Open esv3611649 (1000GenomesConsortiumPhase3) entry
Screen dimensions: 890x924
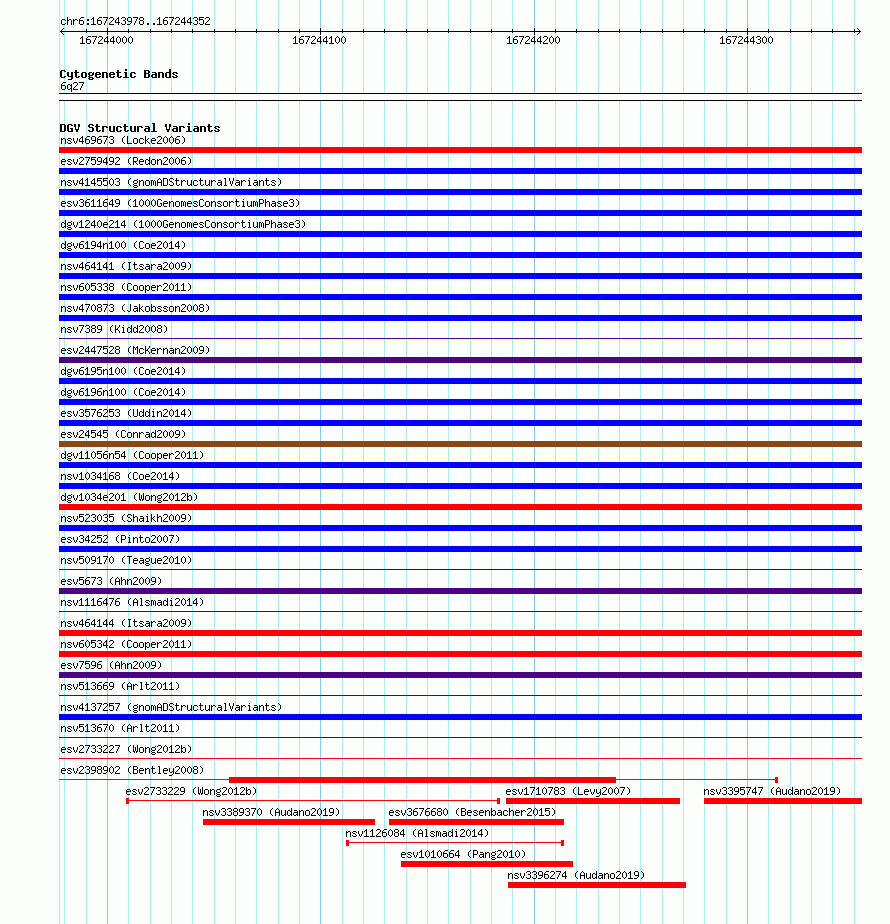(x=180, y=203)
